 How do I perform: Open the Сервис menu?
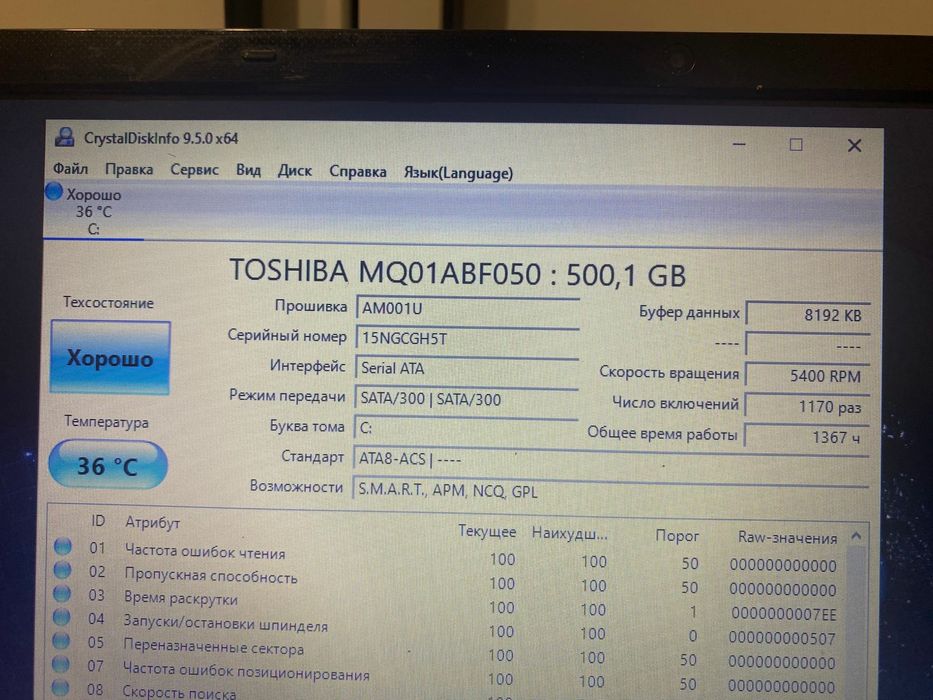[x=194, y=170]
